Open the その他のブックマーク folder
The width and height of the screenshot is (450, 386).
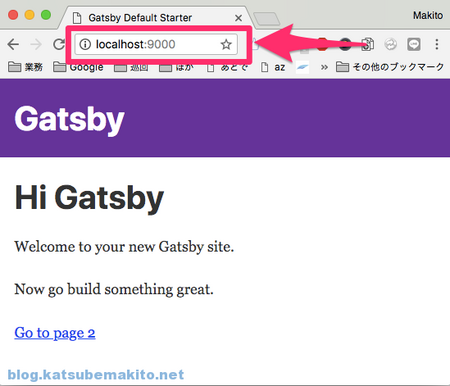click(390, 67)
